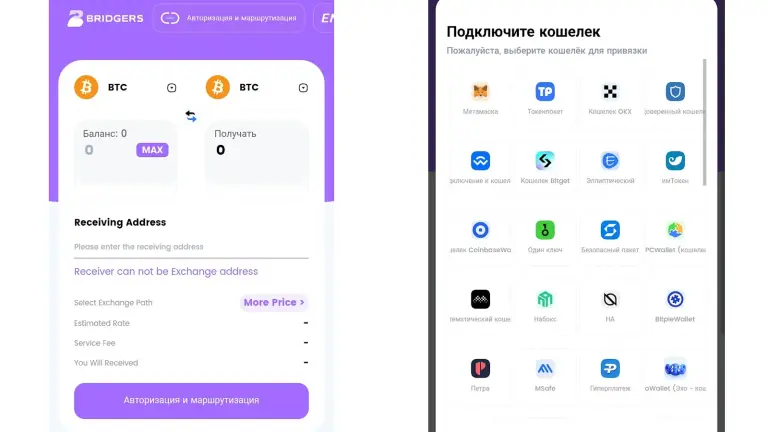Select the Bitget wallet icon

point(545,161)
